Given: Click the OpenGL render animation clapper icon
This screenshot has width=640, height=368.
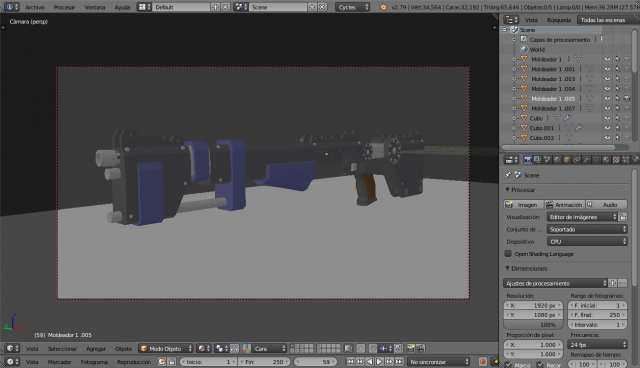Looking at the screenshot, I should pyautogui.click(x=420, y=348).
